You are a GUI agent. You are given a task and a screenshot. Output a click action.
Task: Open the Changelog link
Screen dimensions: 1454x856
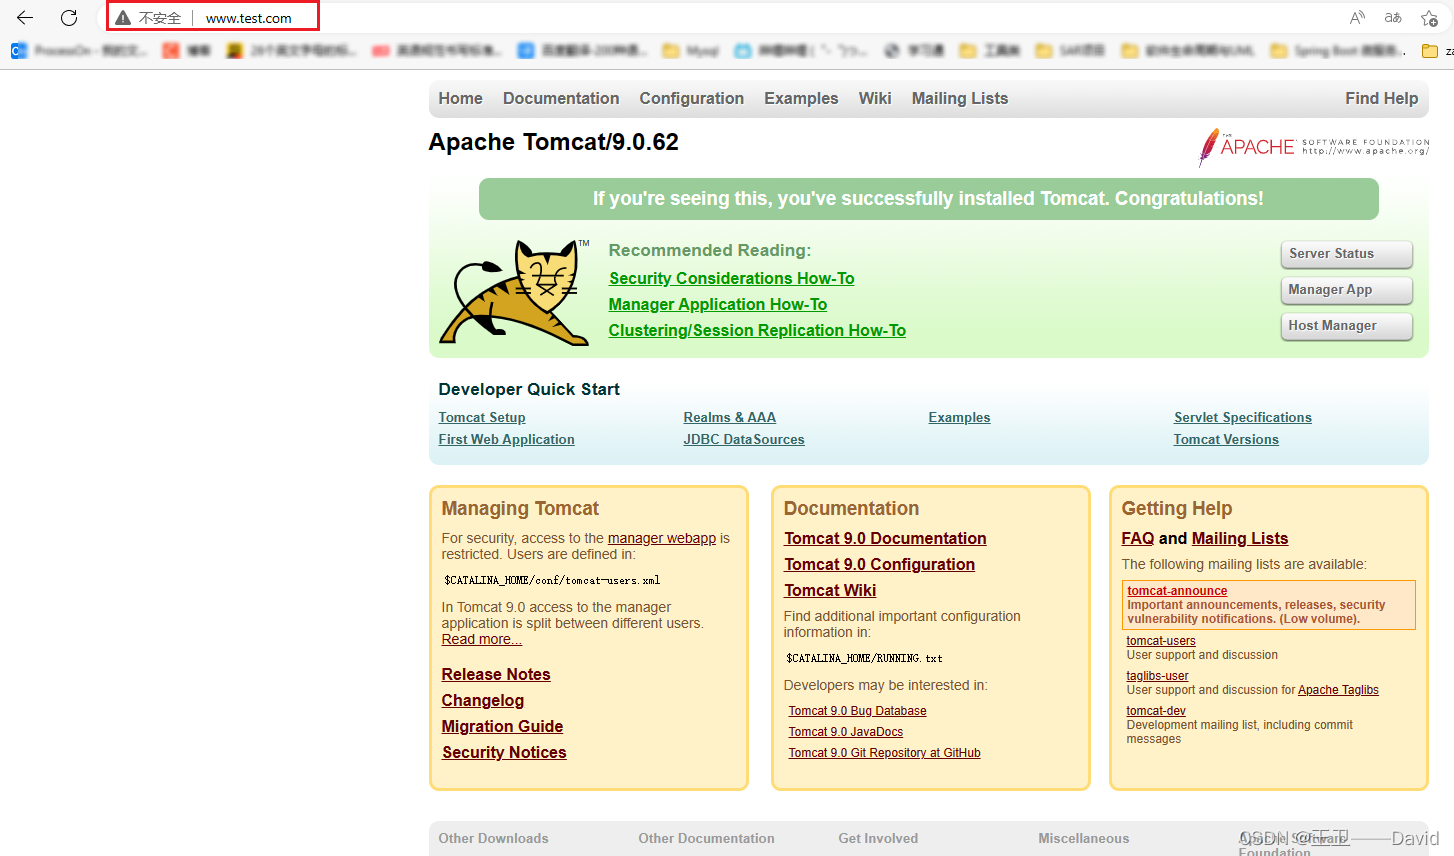tap(483, 700)
